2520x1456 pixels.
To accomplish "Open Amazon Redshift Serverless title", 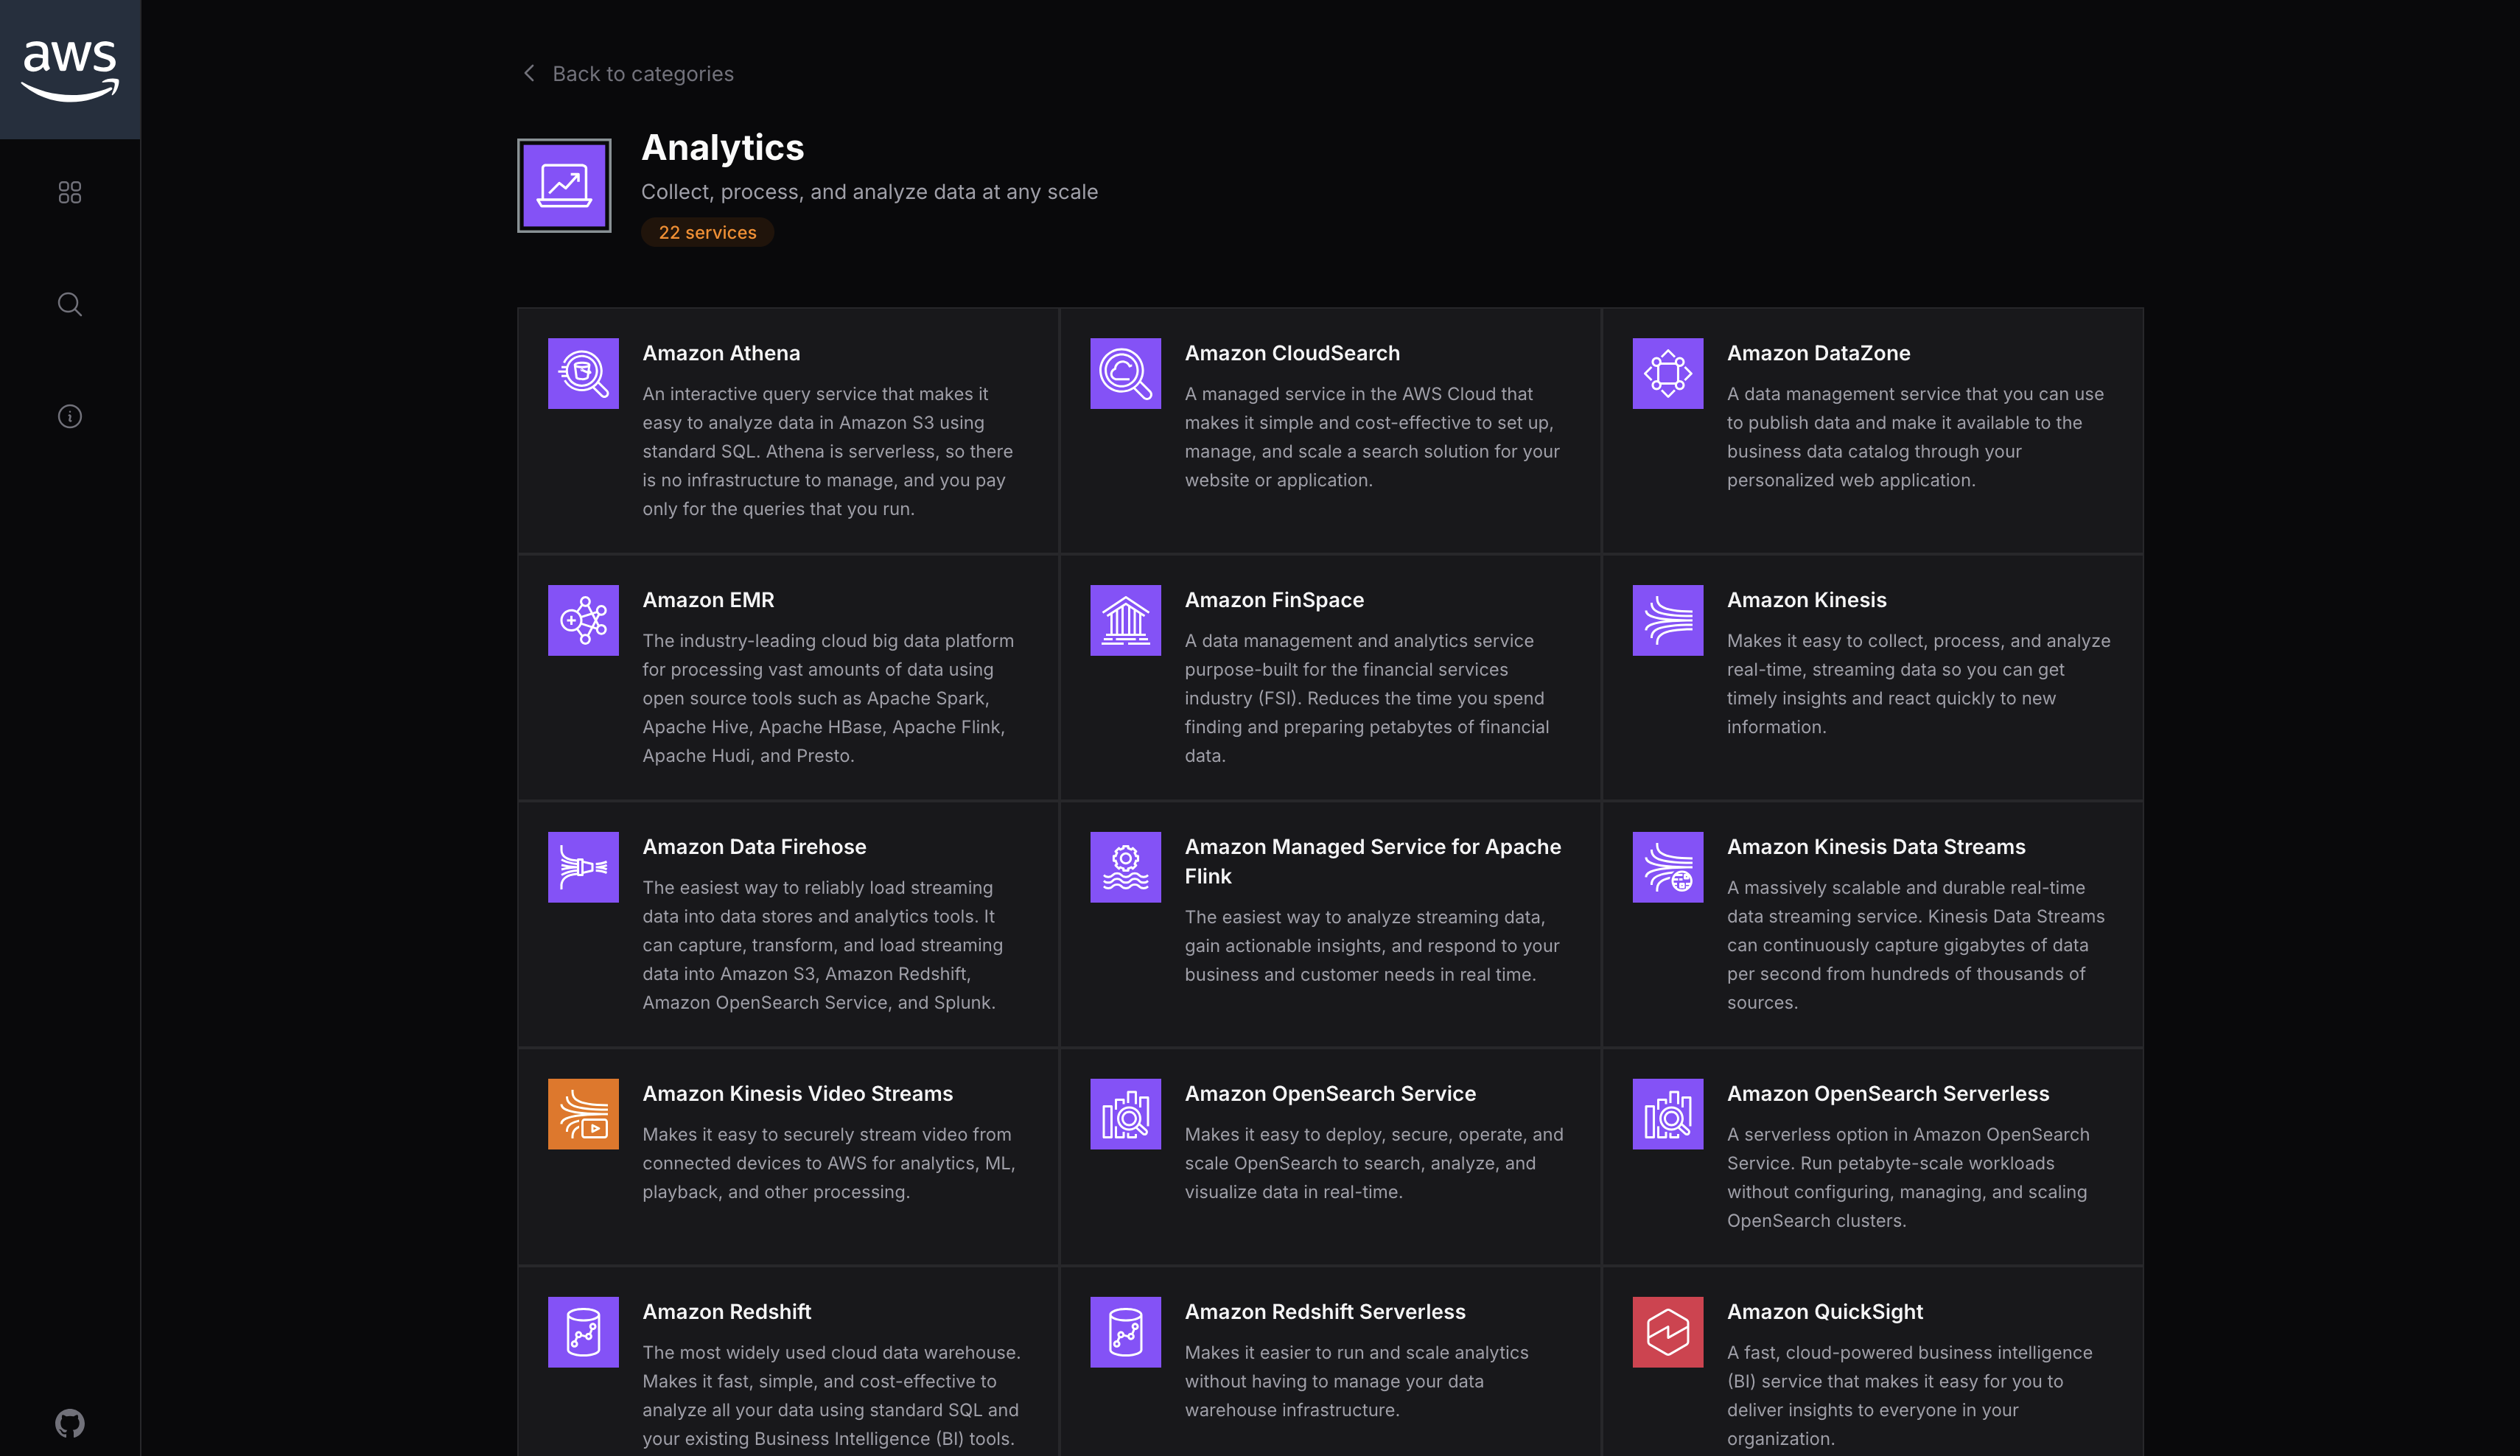I will click(x=1325, y=1312).
